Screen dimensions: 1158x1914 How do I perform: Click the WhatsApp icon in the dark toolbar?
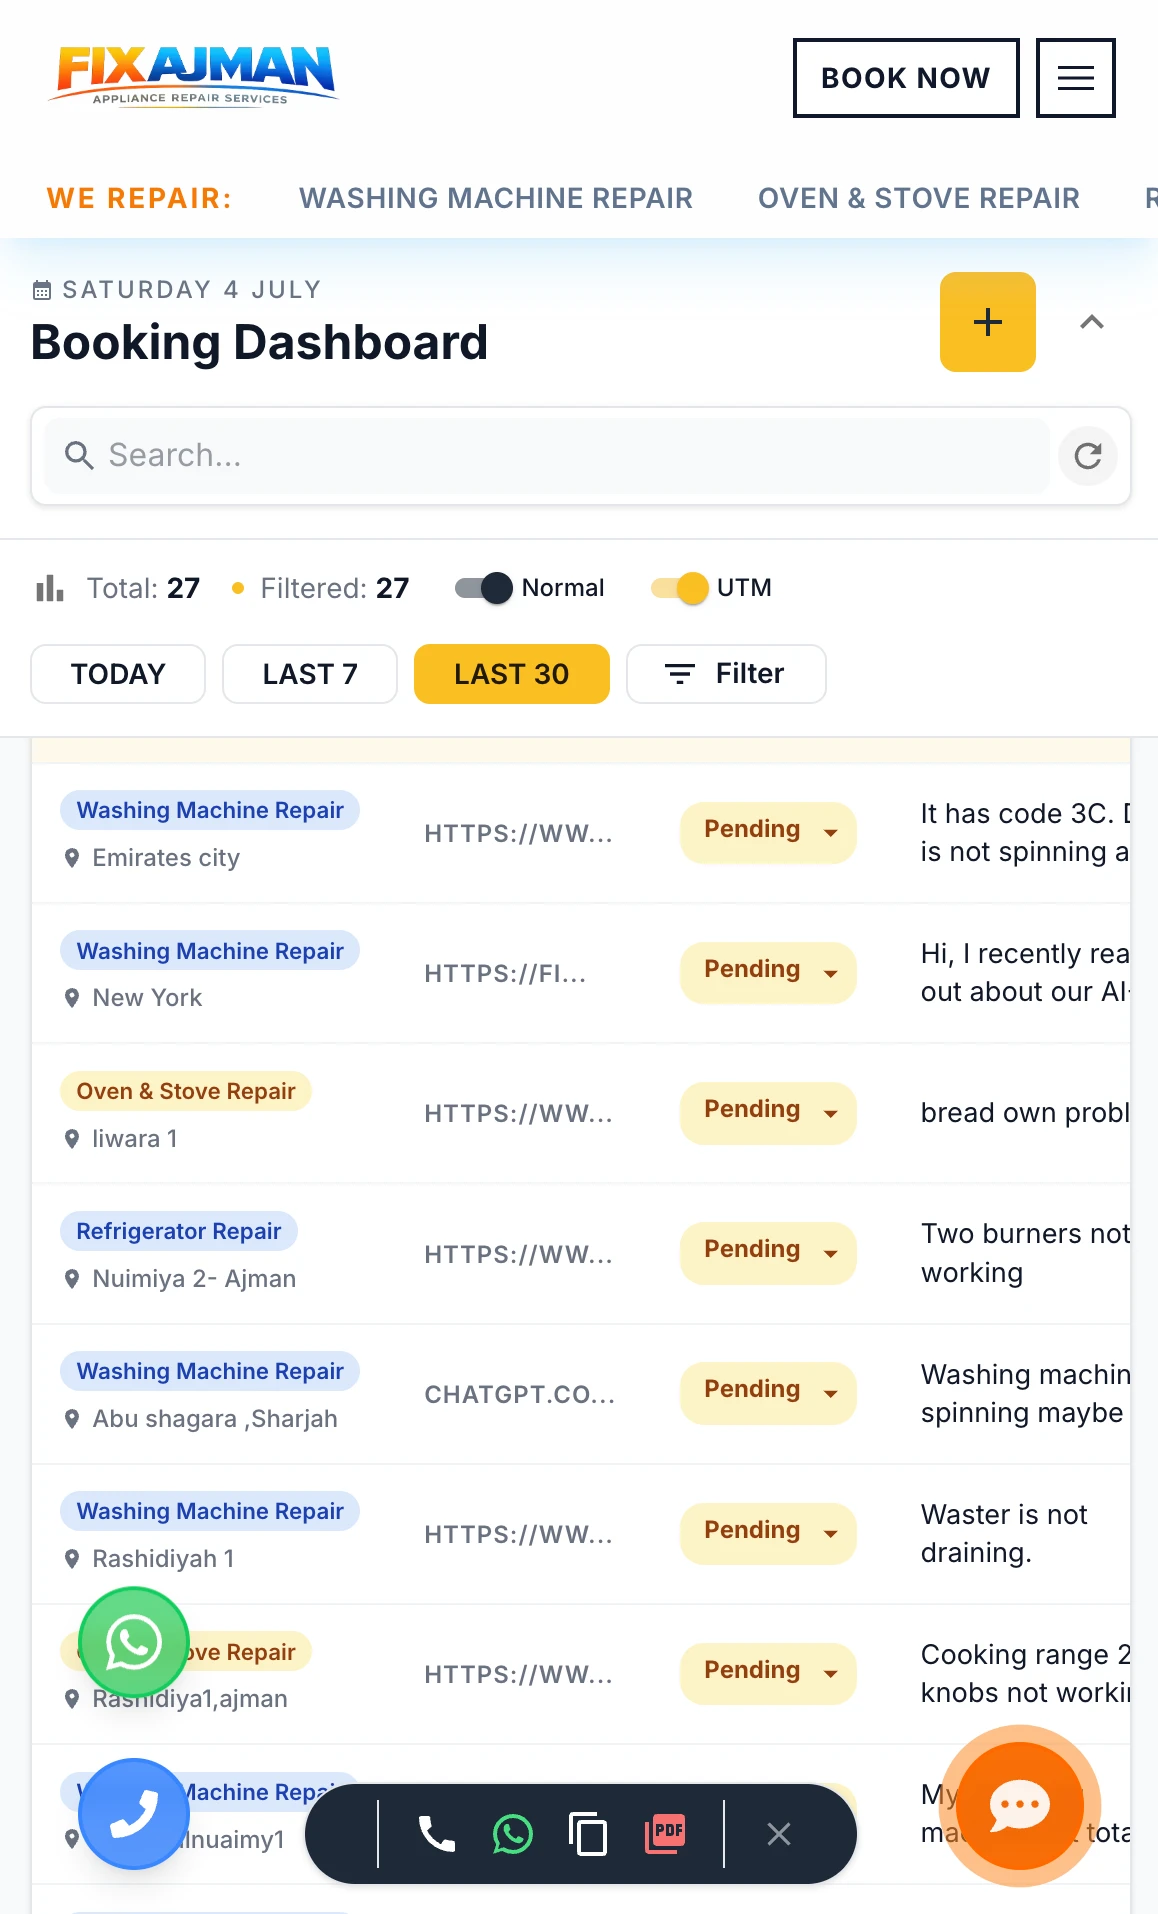click(x=513, y=1833)
